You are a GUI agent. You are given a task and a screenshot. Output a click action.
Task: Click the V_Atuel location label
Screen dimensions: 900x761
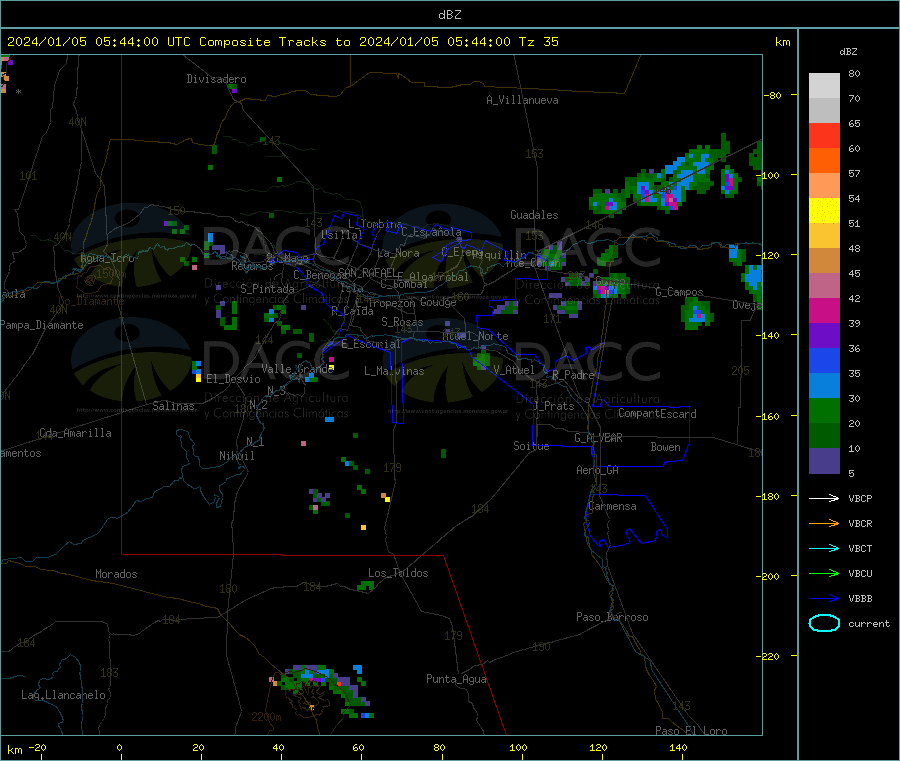[x=514, y=370]
